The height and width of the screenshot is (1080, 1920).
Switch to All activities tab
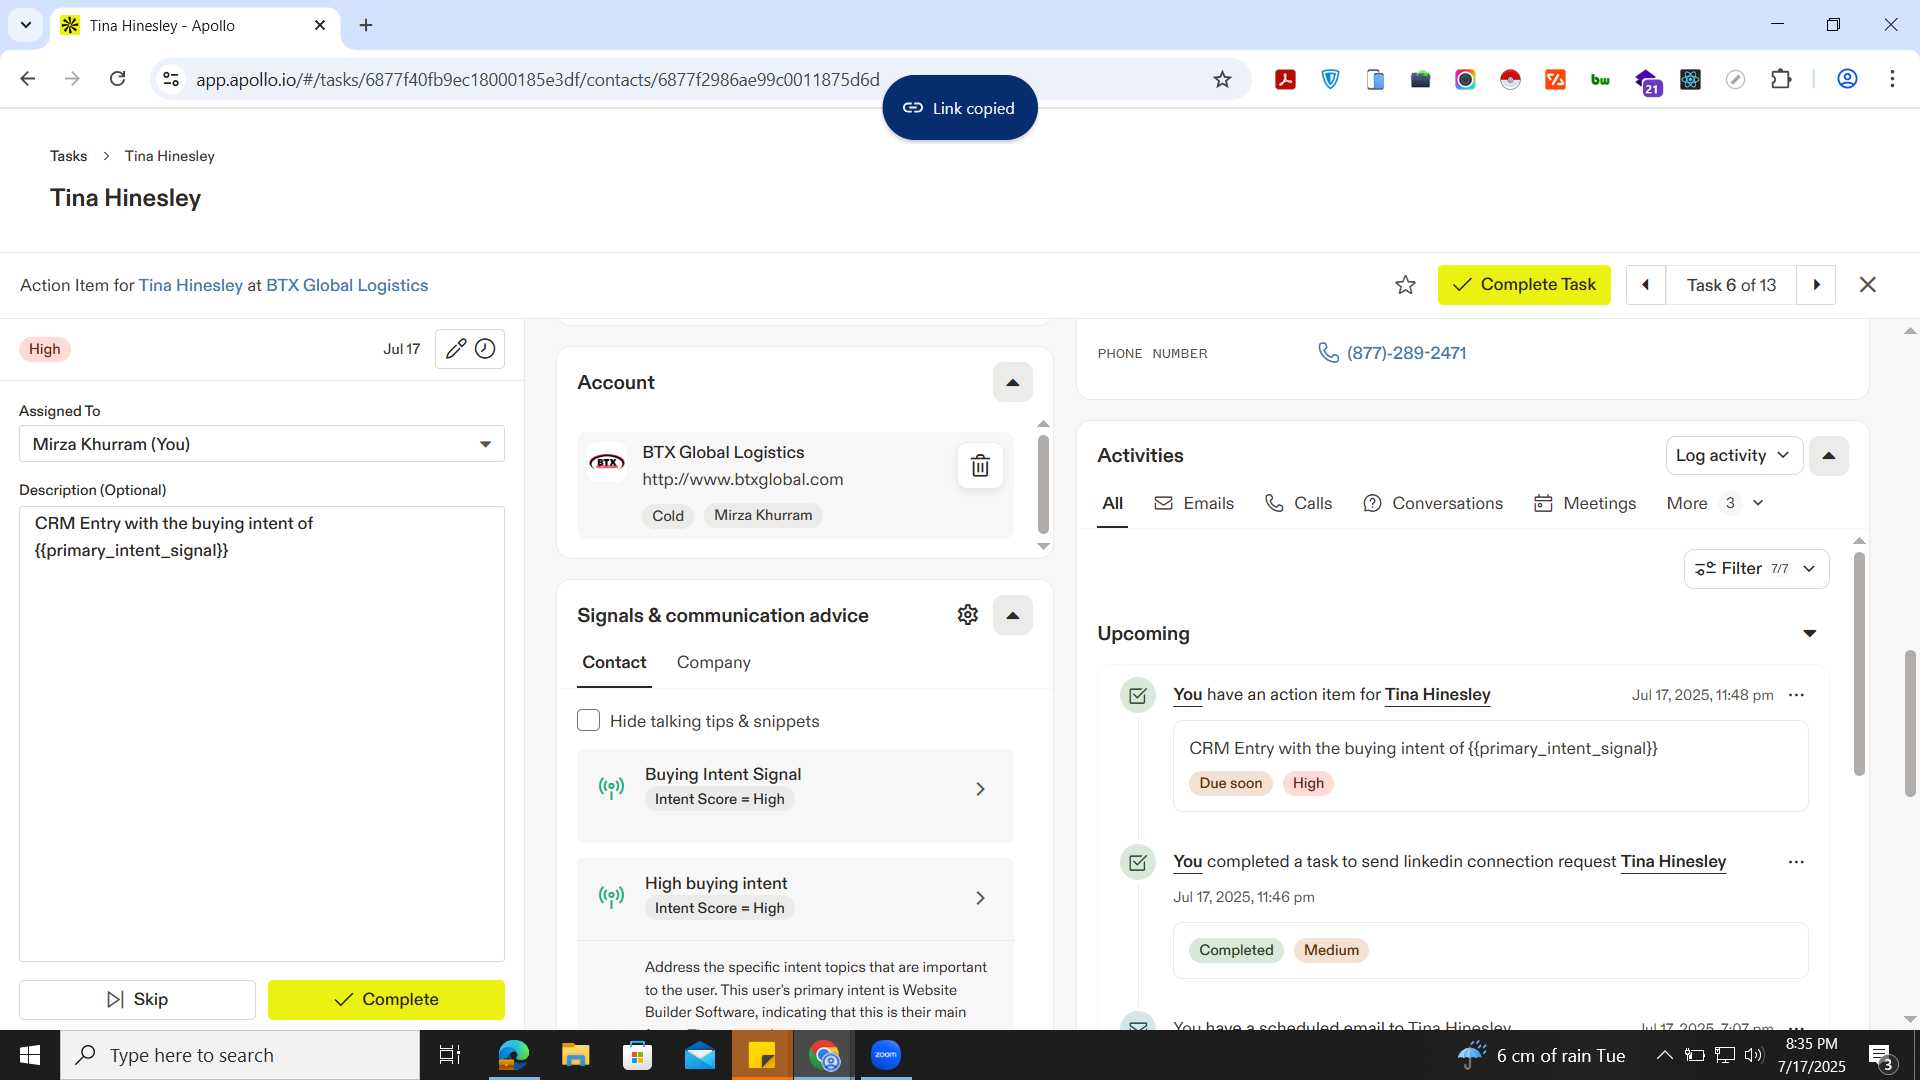1112,503
